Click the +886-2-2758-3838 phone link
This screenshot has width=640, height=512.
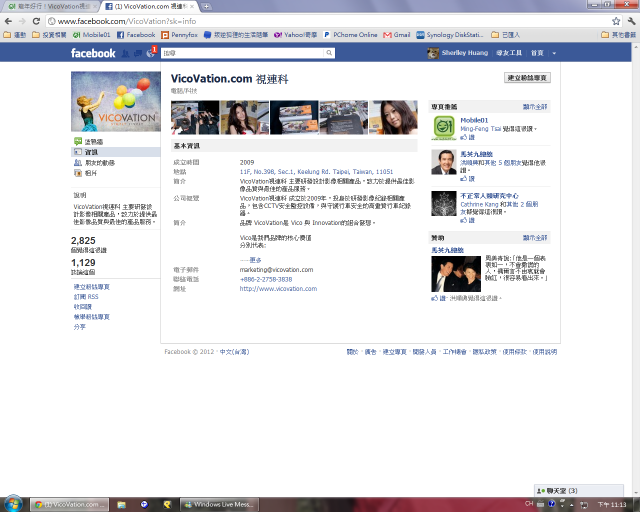[266, 280]
